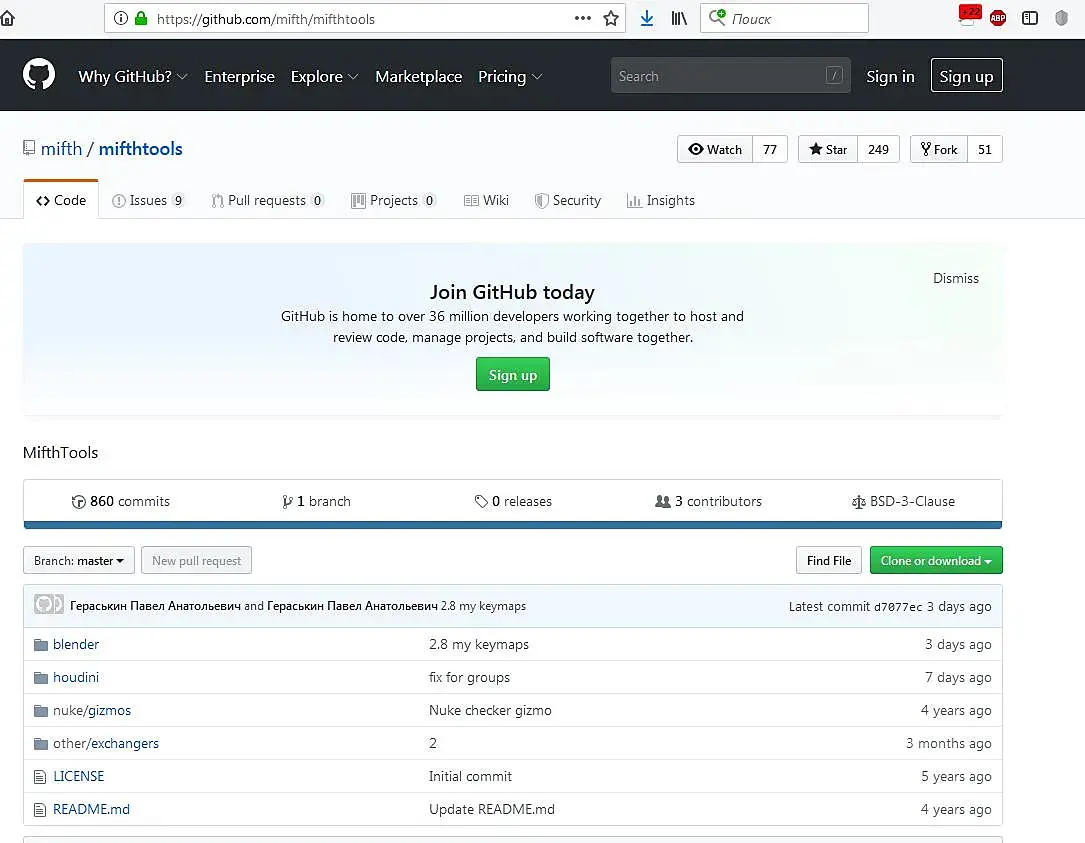Switch to the Code tab
This screenshot has width=1085, height=843.
61,200
